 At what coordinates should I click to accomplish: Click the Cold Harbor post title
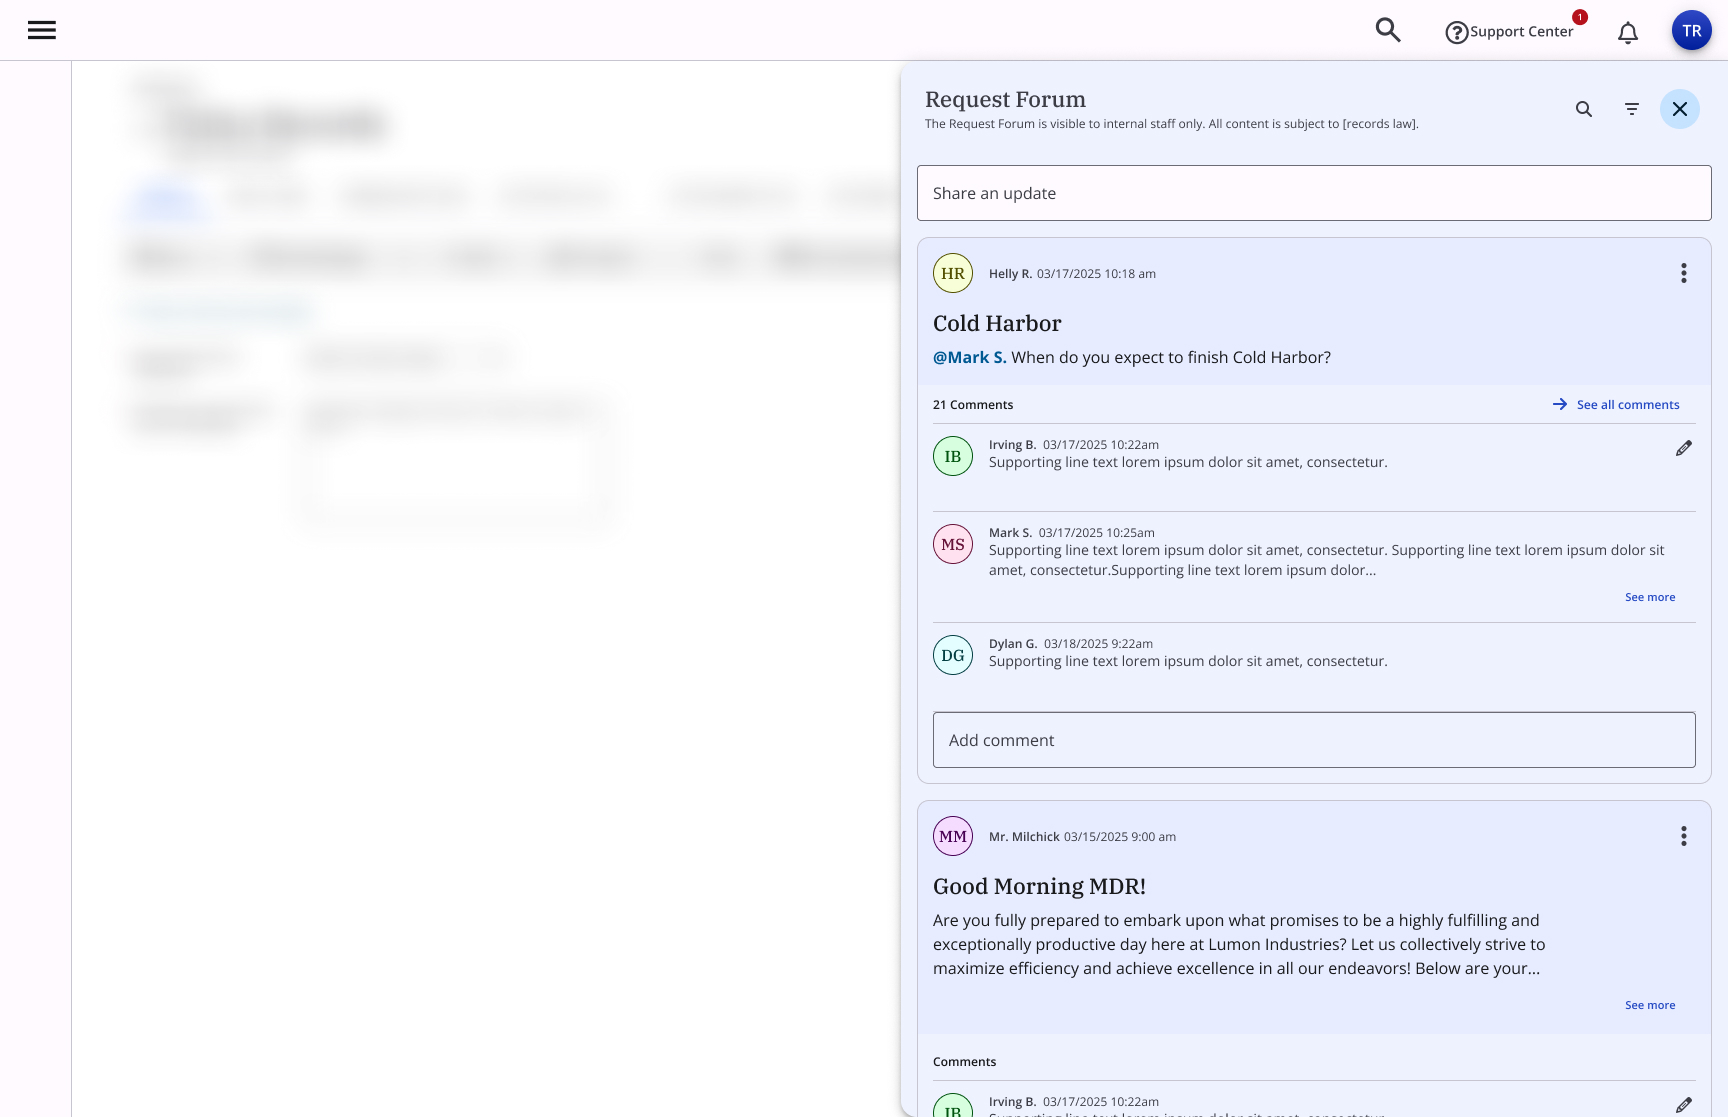[997, 323]
